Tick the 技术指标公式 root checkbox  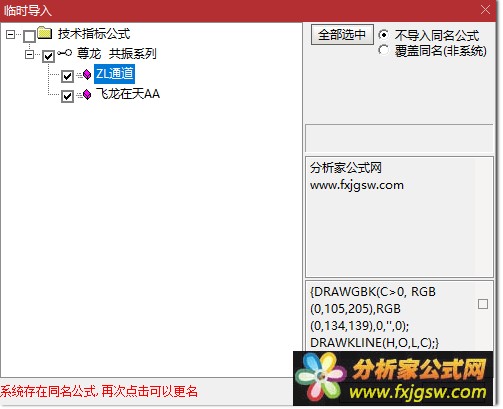coord(29,36)
